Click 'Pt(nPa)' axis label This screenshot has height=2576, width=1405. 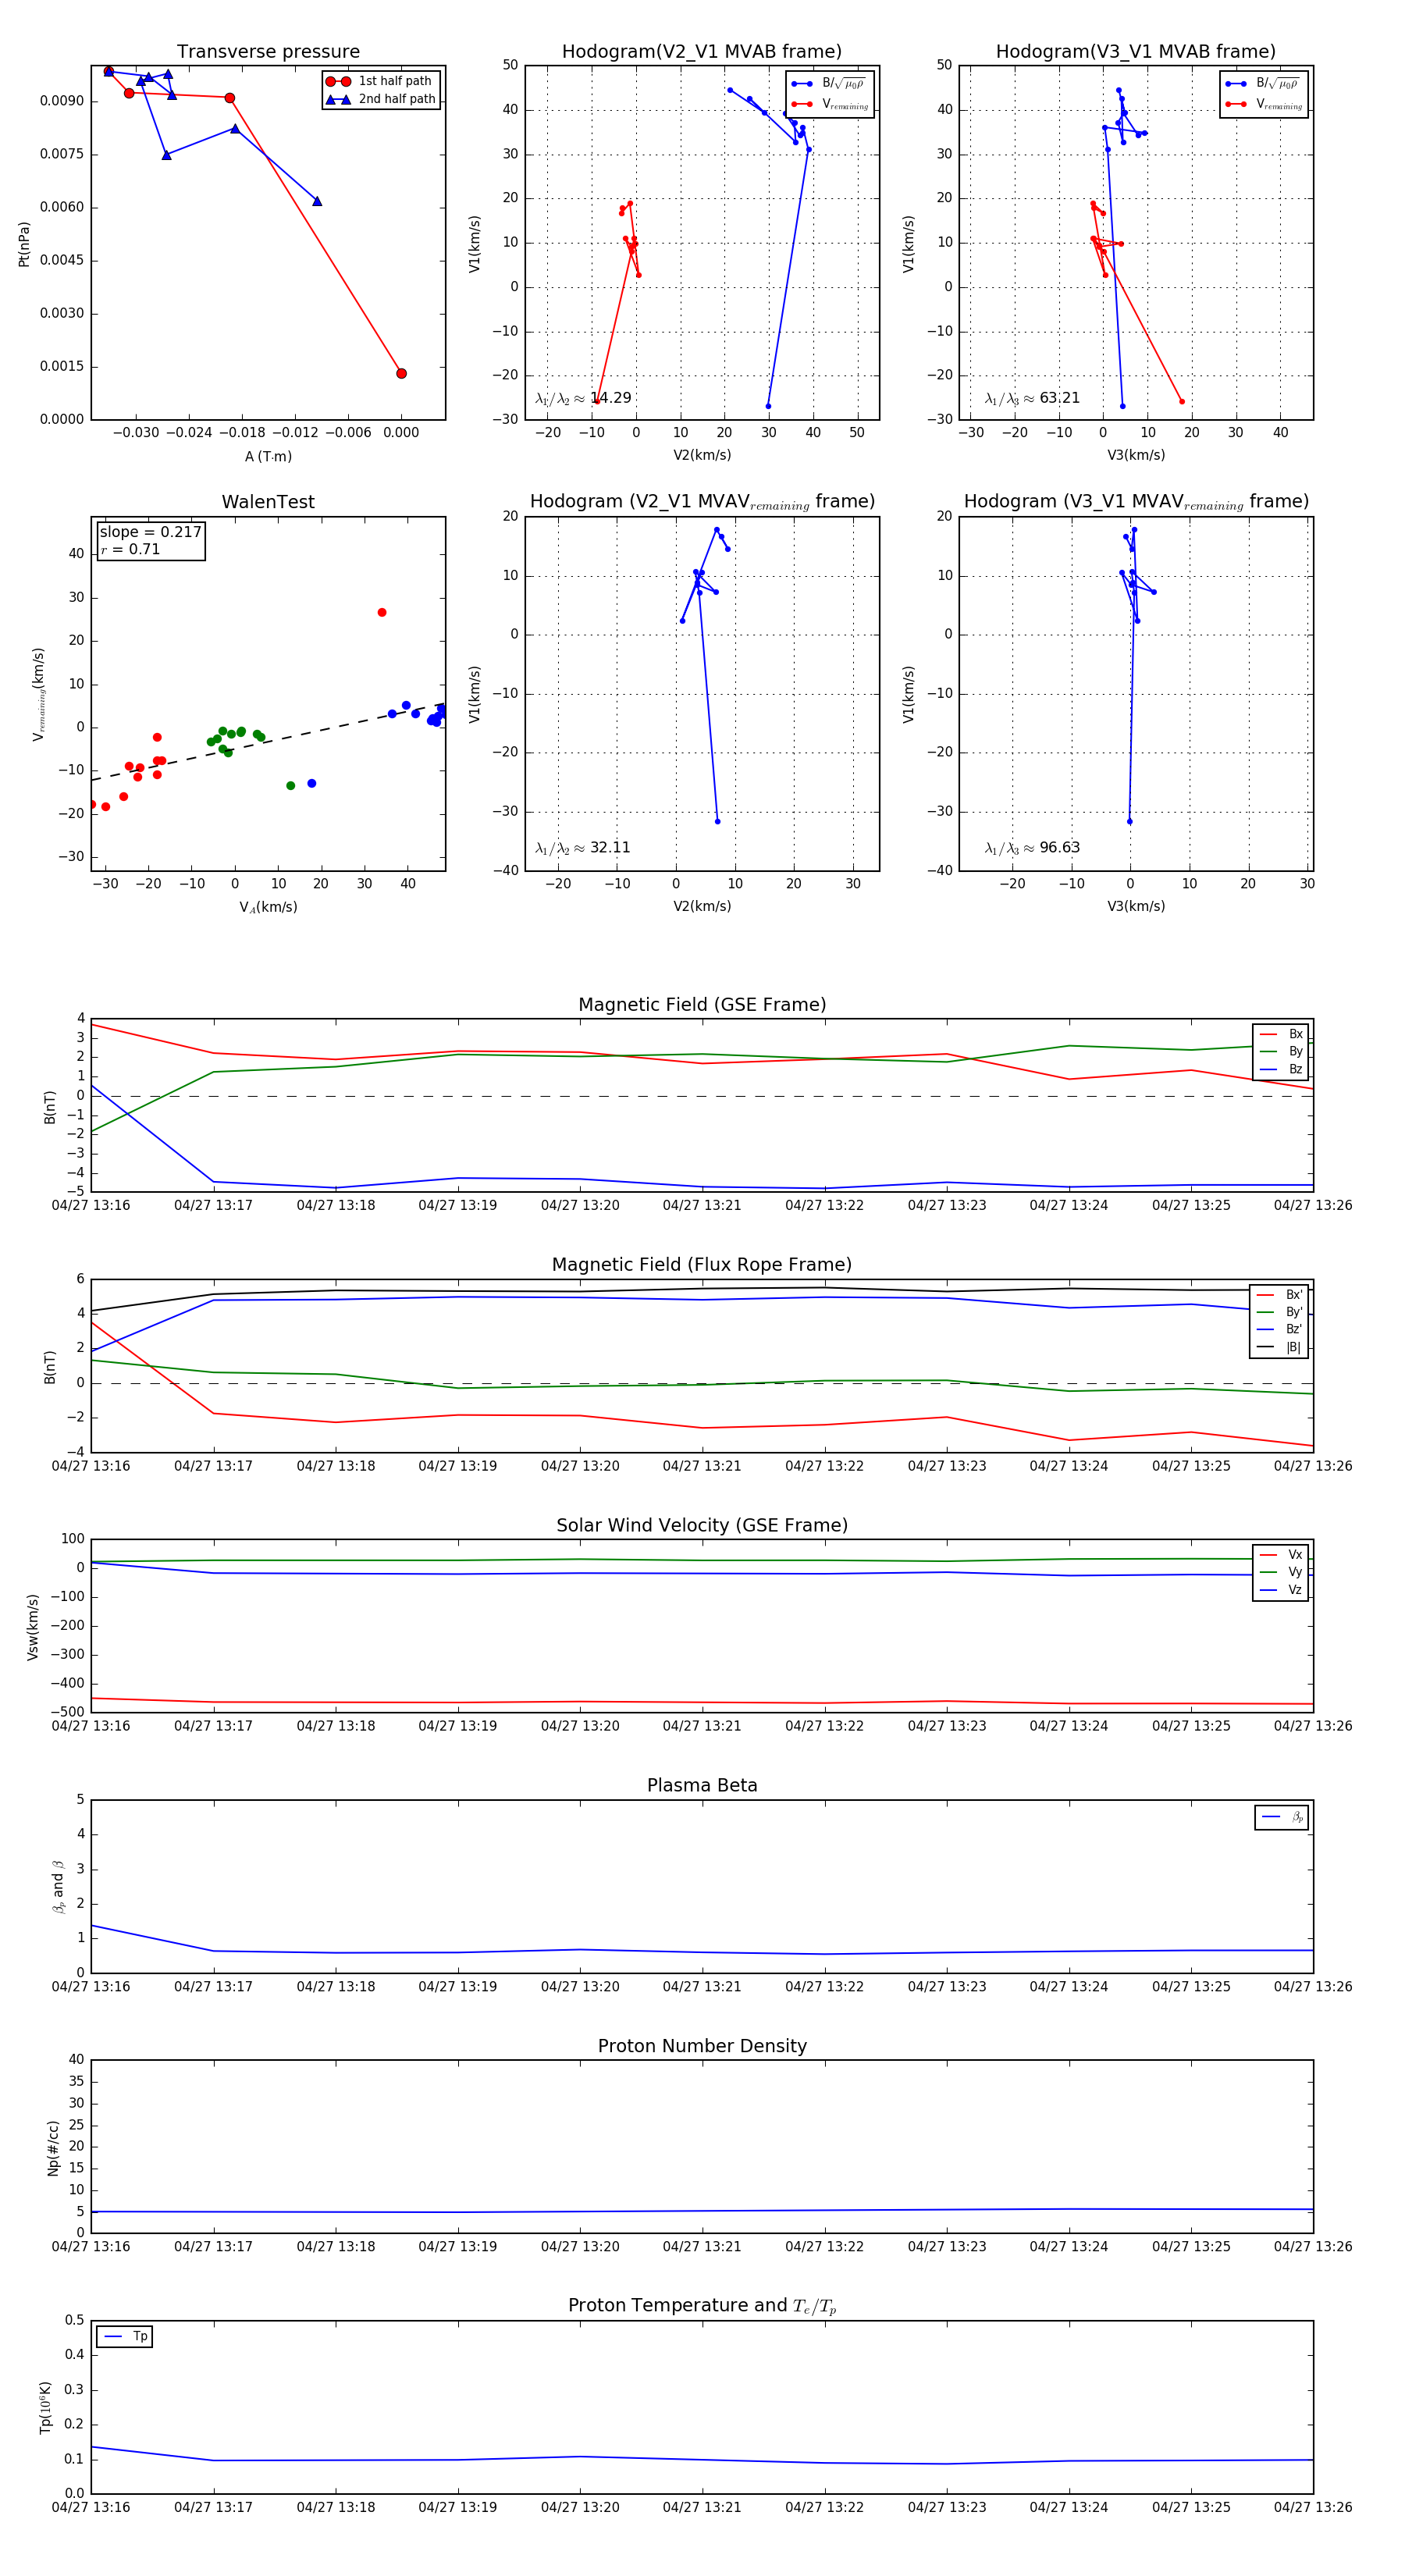click(x=24, y=244)
